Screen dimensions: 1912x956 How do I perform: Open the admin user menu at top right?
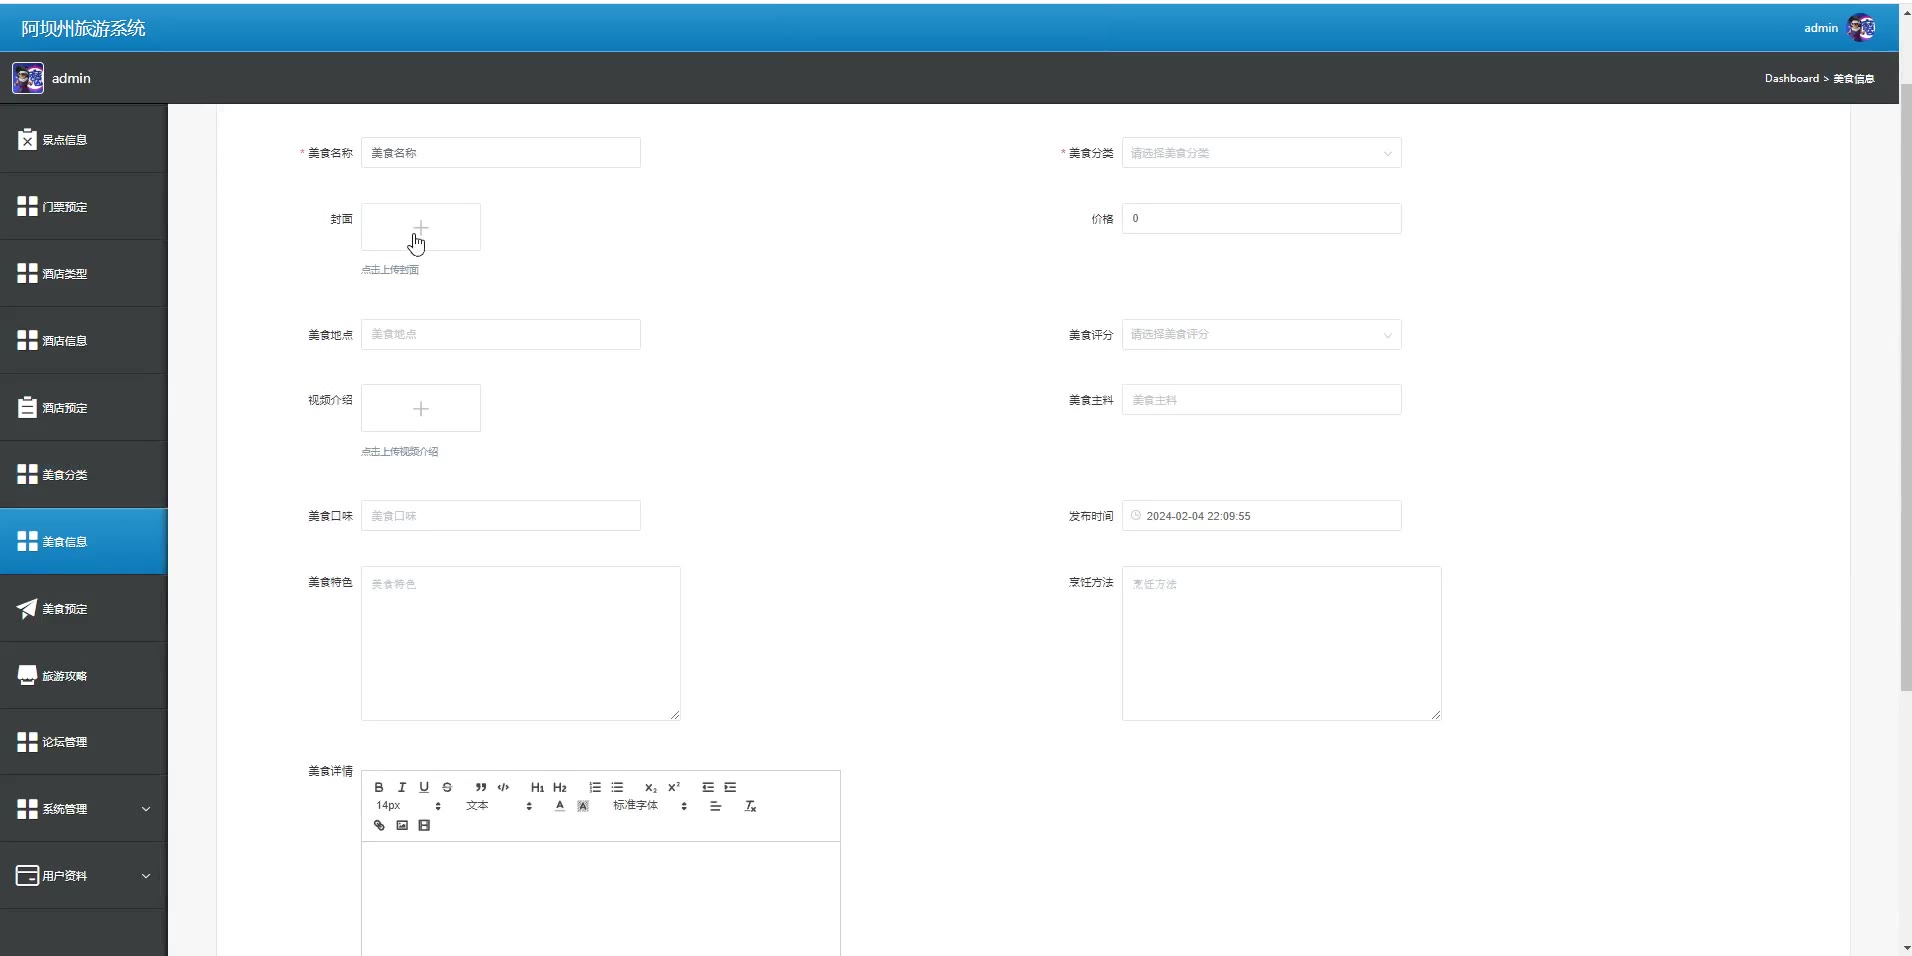[1839, 28]
